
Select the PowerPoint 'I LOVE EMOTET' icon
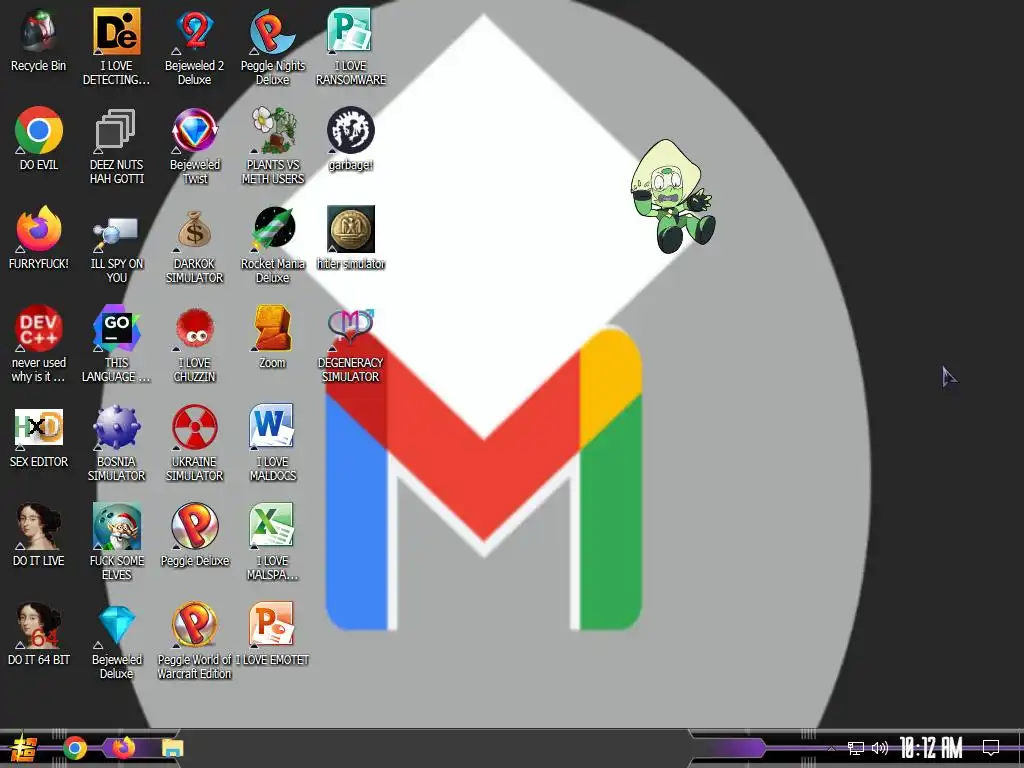pyautogui.click(x=272, y=626)
